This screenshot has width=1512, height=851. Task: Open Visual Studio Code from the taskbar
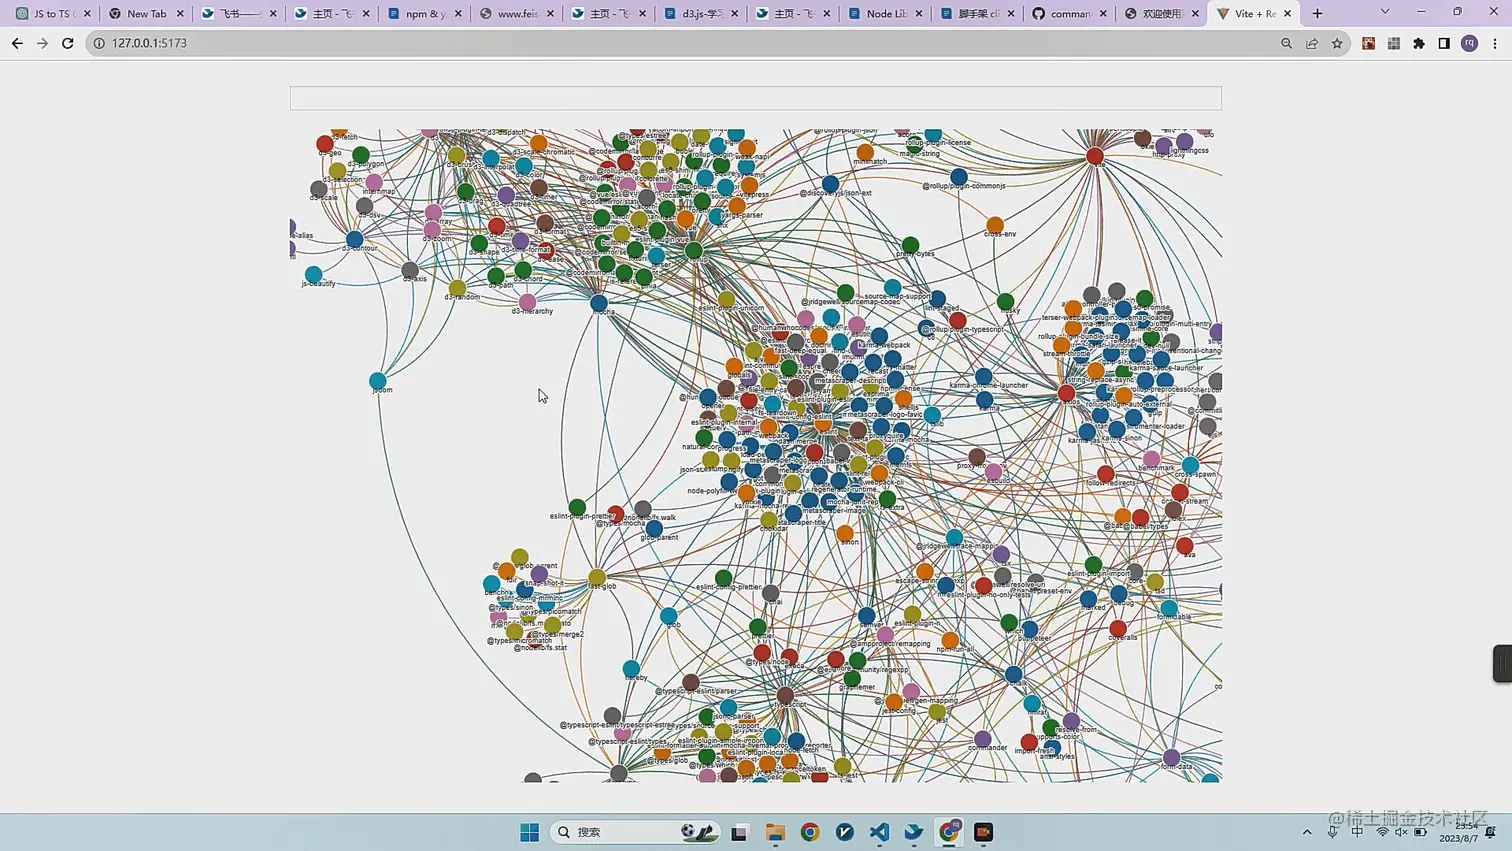click(879, 832)
